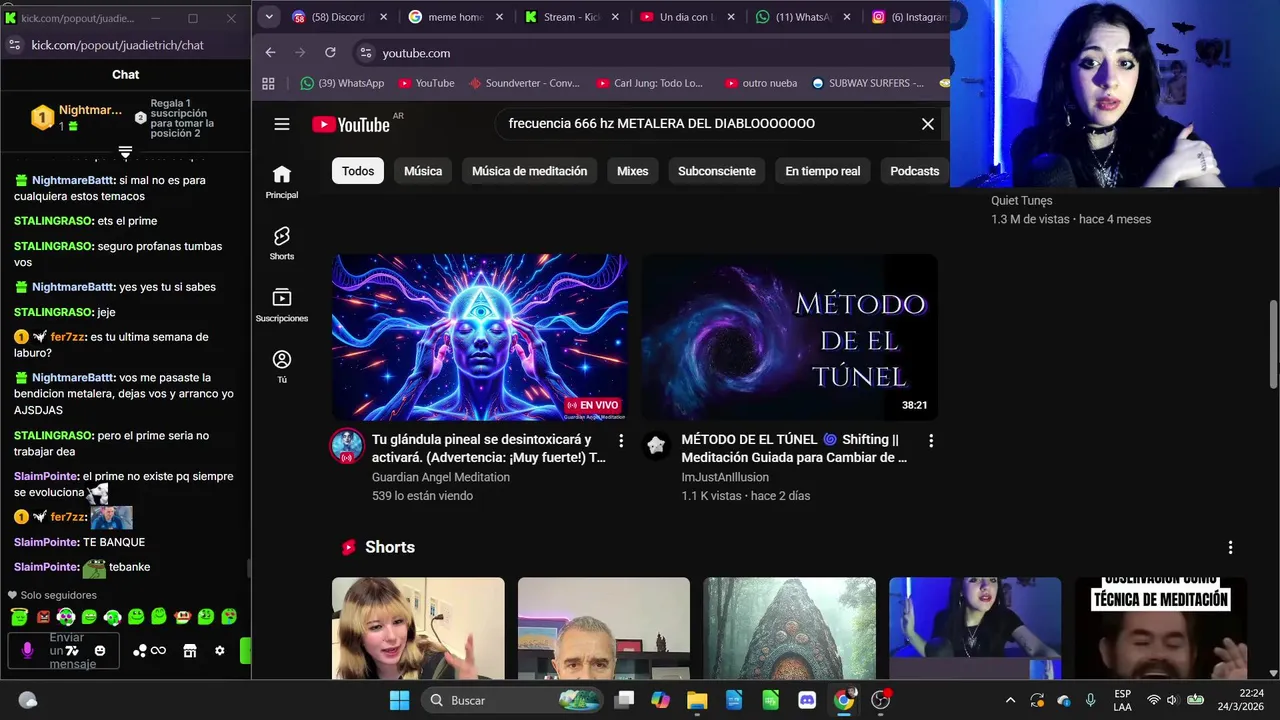Image resolution: width=1280 pixels, height=720 pixels.
Task: Open File Explorer from the taskbar
Action: (696, 700)
